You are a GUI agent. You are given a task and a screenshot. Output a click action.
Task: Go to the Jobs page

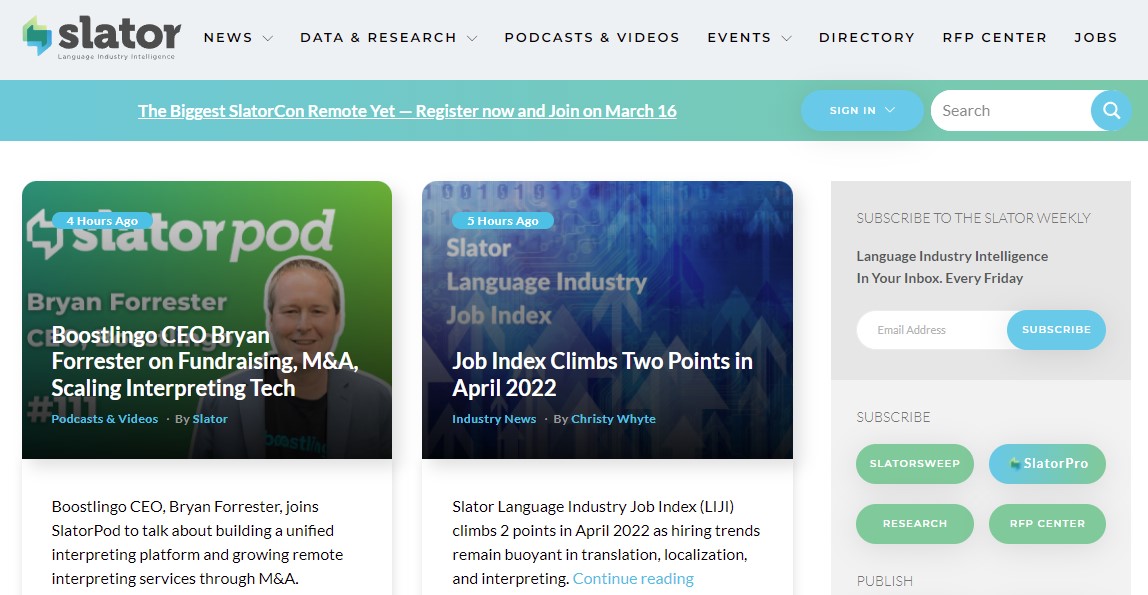point(1095,37)
